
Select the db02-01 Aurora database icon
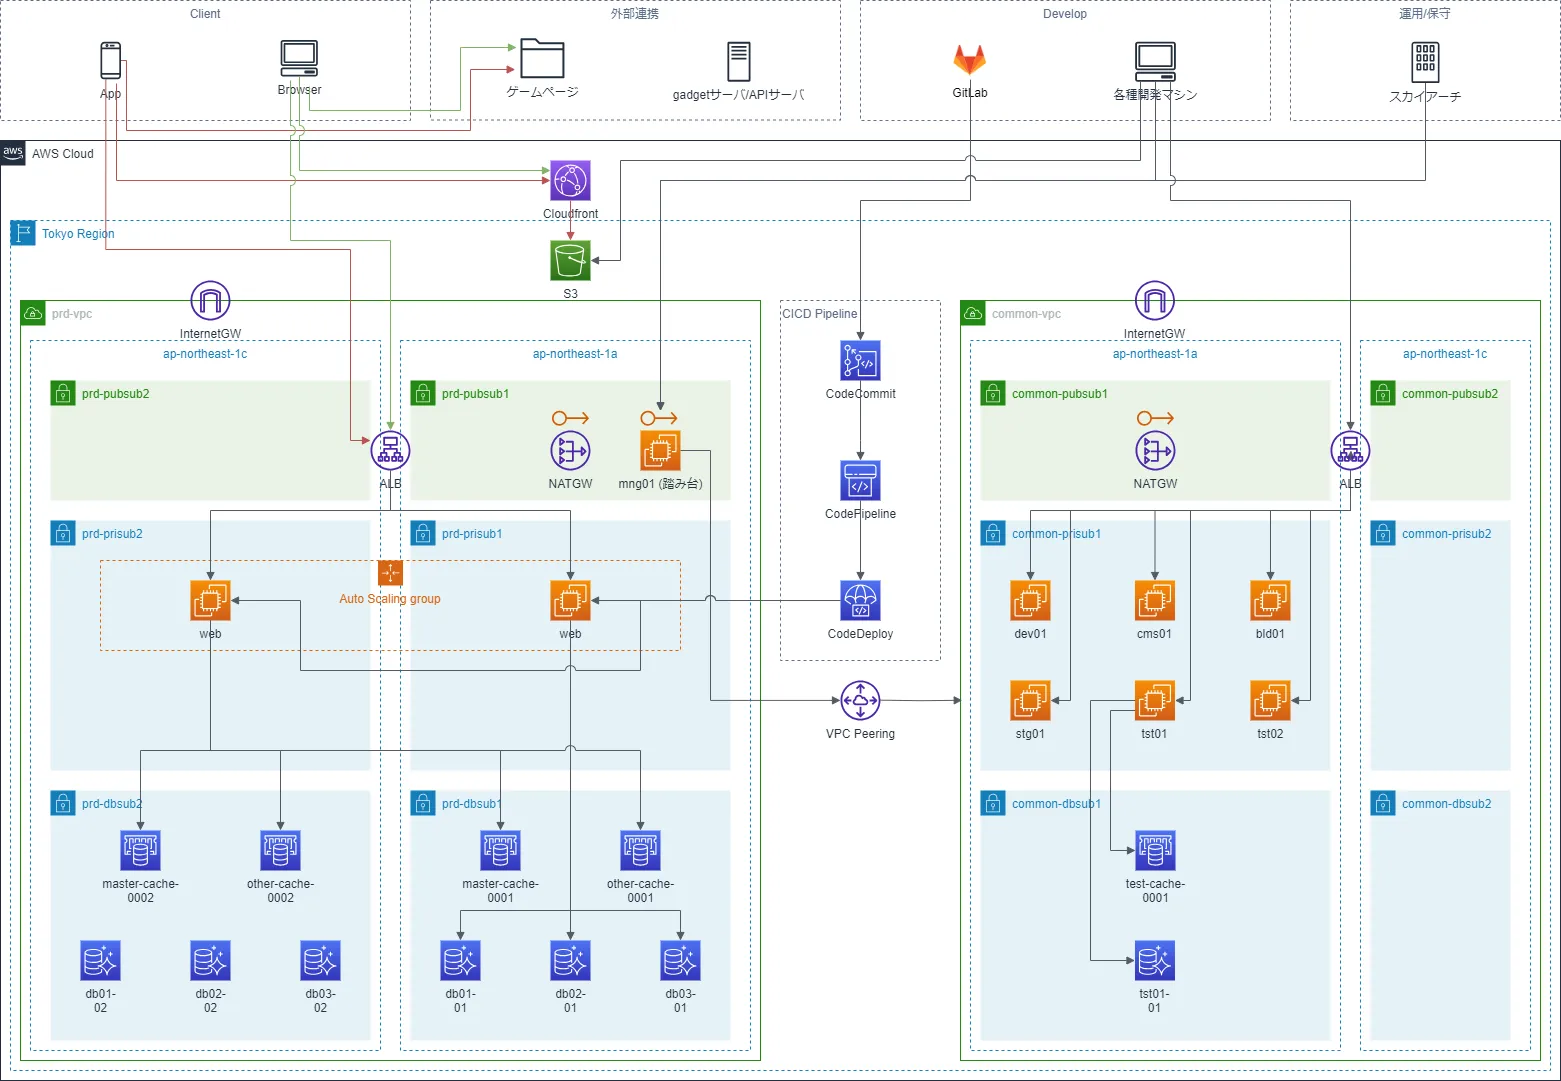point(570,961)
